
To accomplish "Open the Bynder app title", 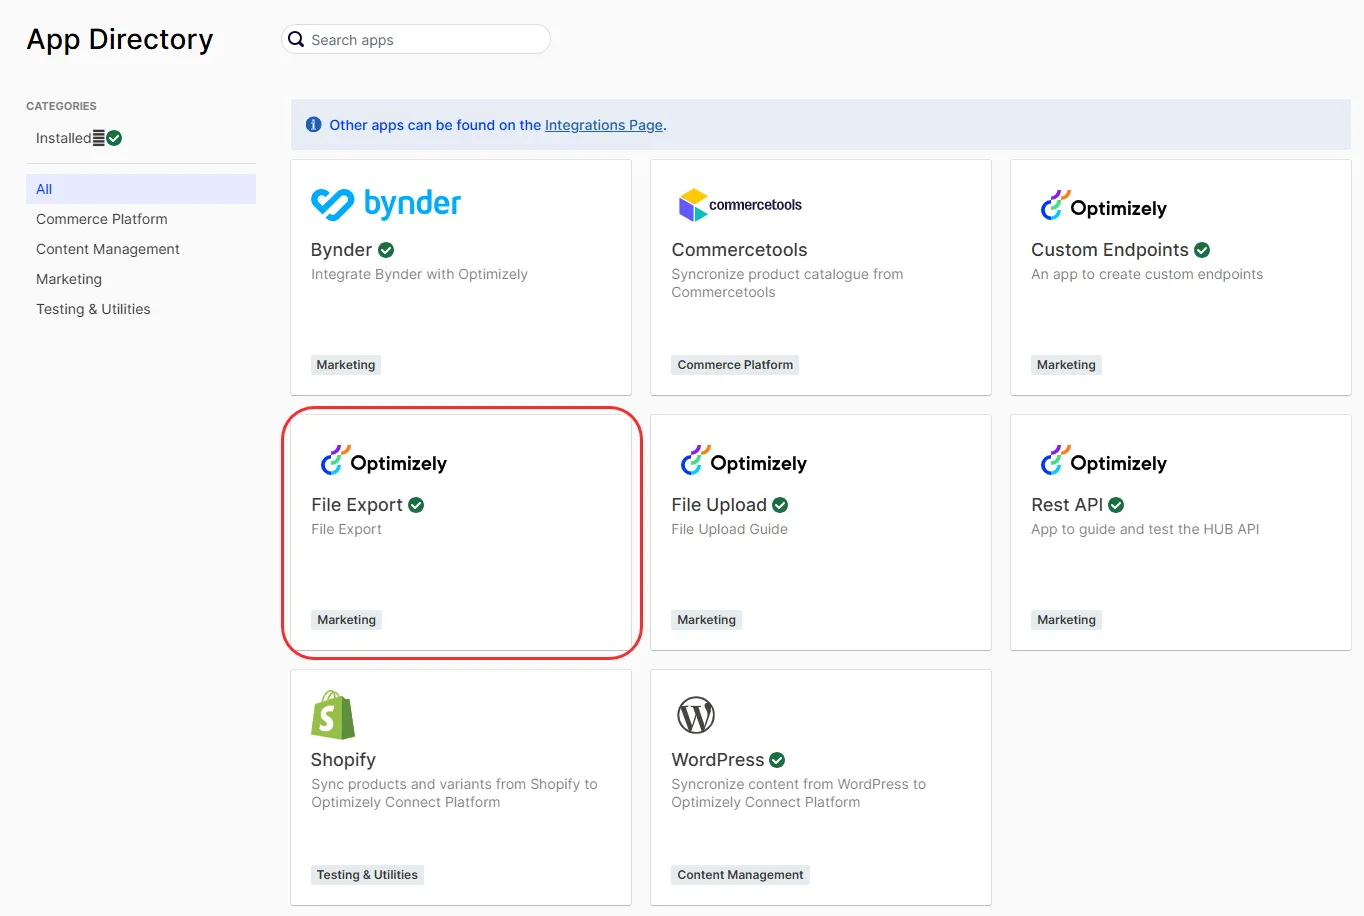I will click(x=341, y=250).
